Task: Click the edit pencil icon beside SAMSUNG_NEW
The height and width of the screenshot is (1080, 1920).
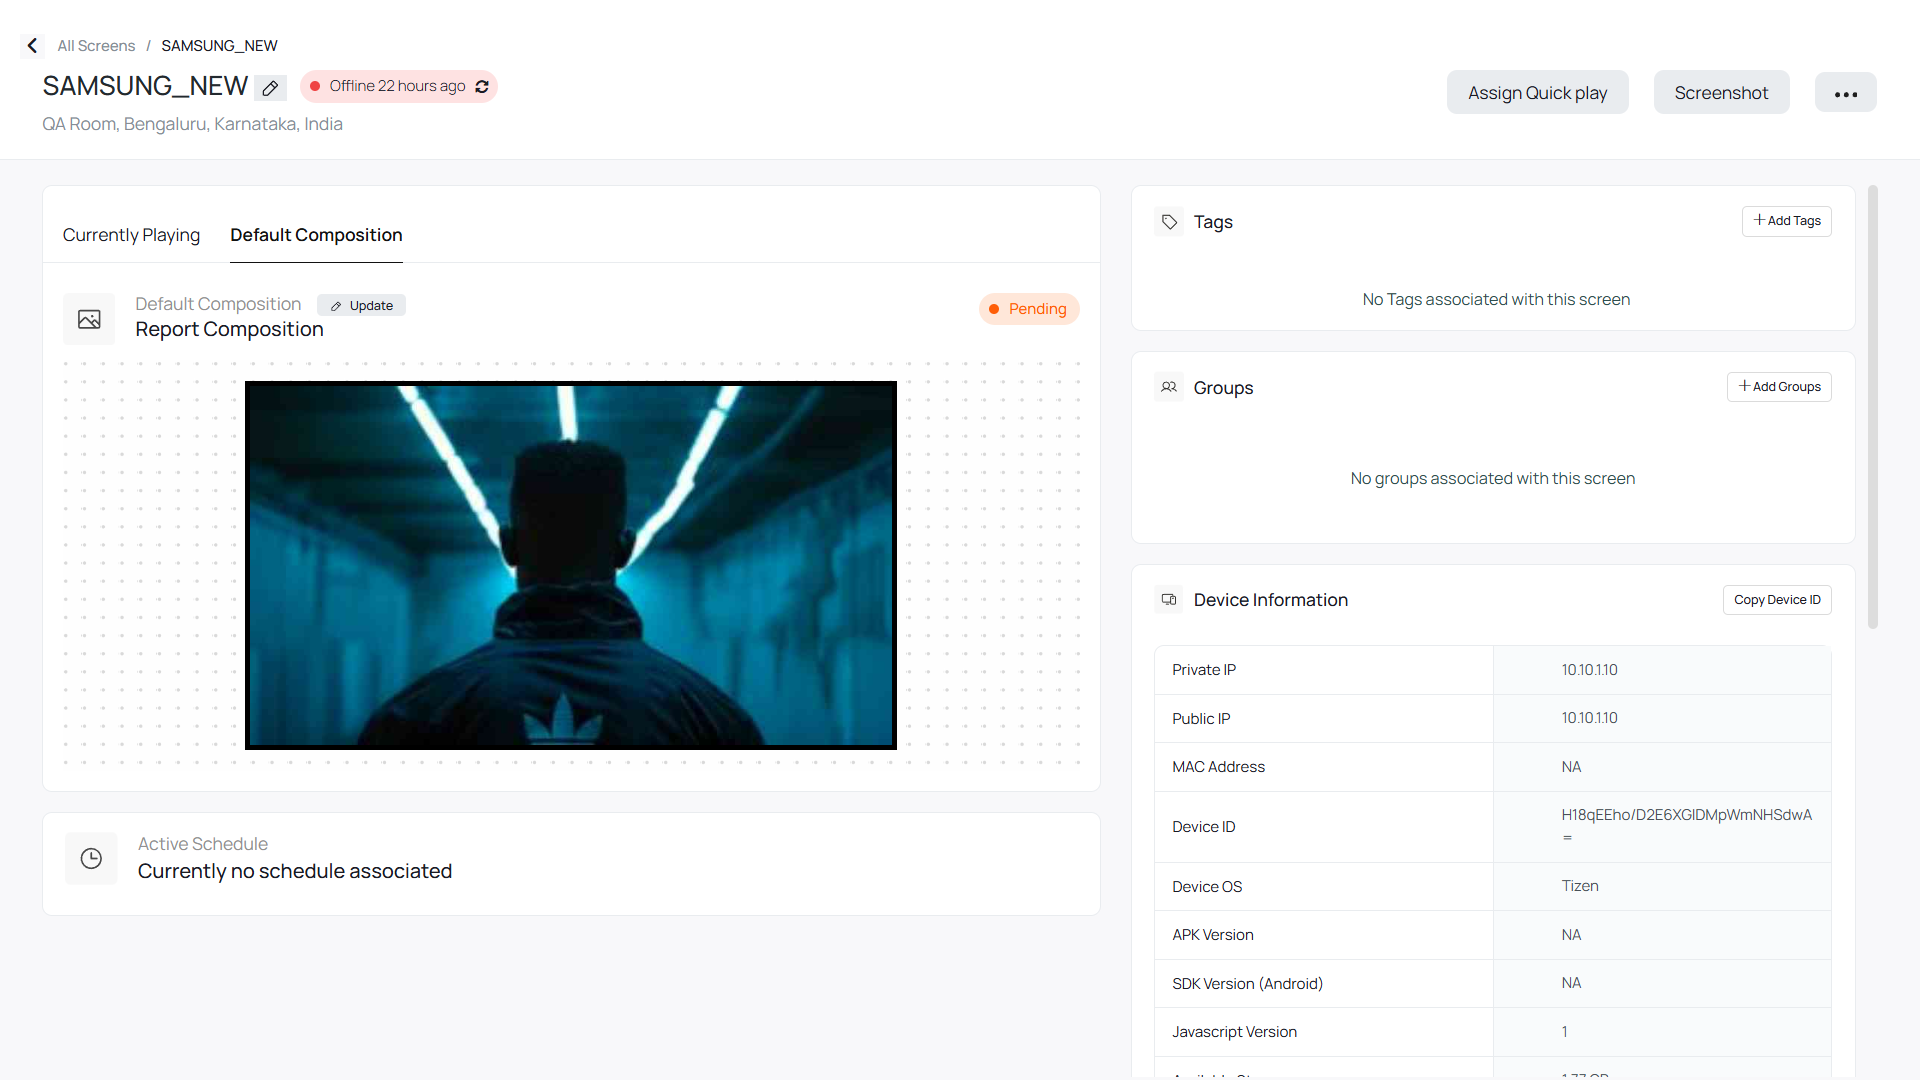Action: [269, 88]
